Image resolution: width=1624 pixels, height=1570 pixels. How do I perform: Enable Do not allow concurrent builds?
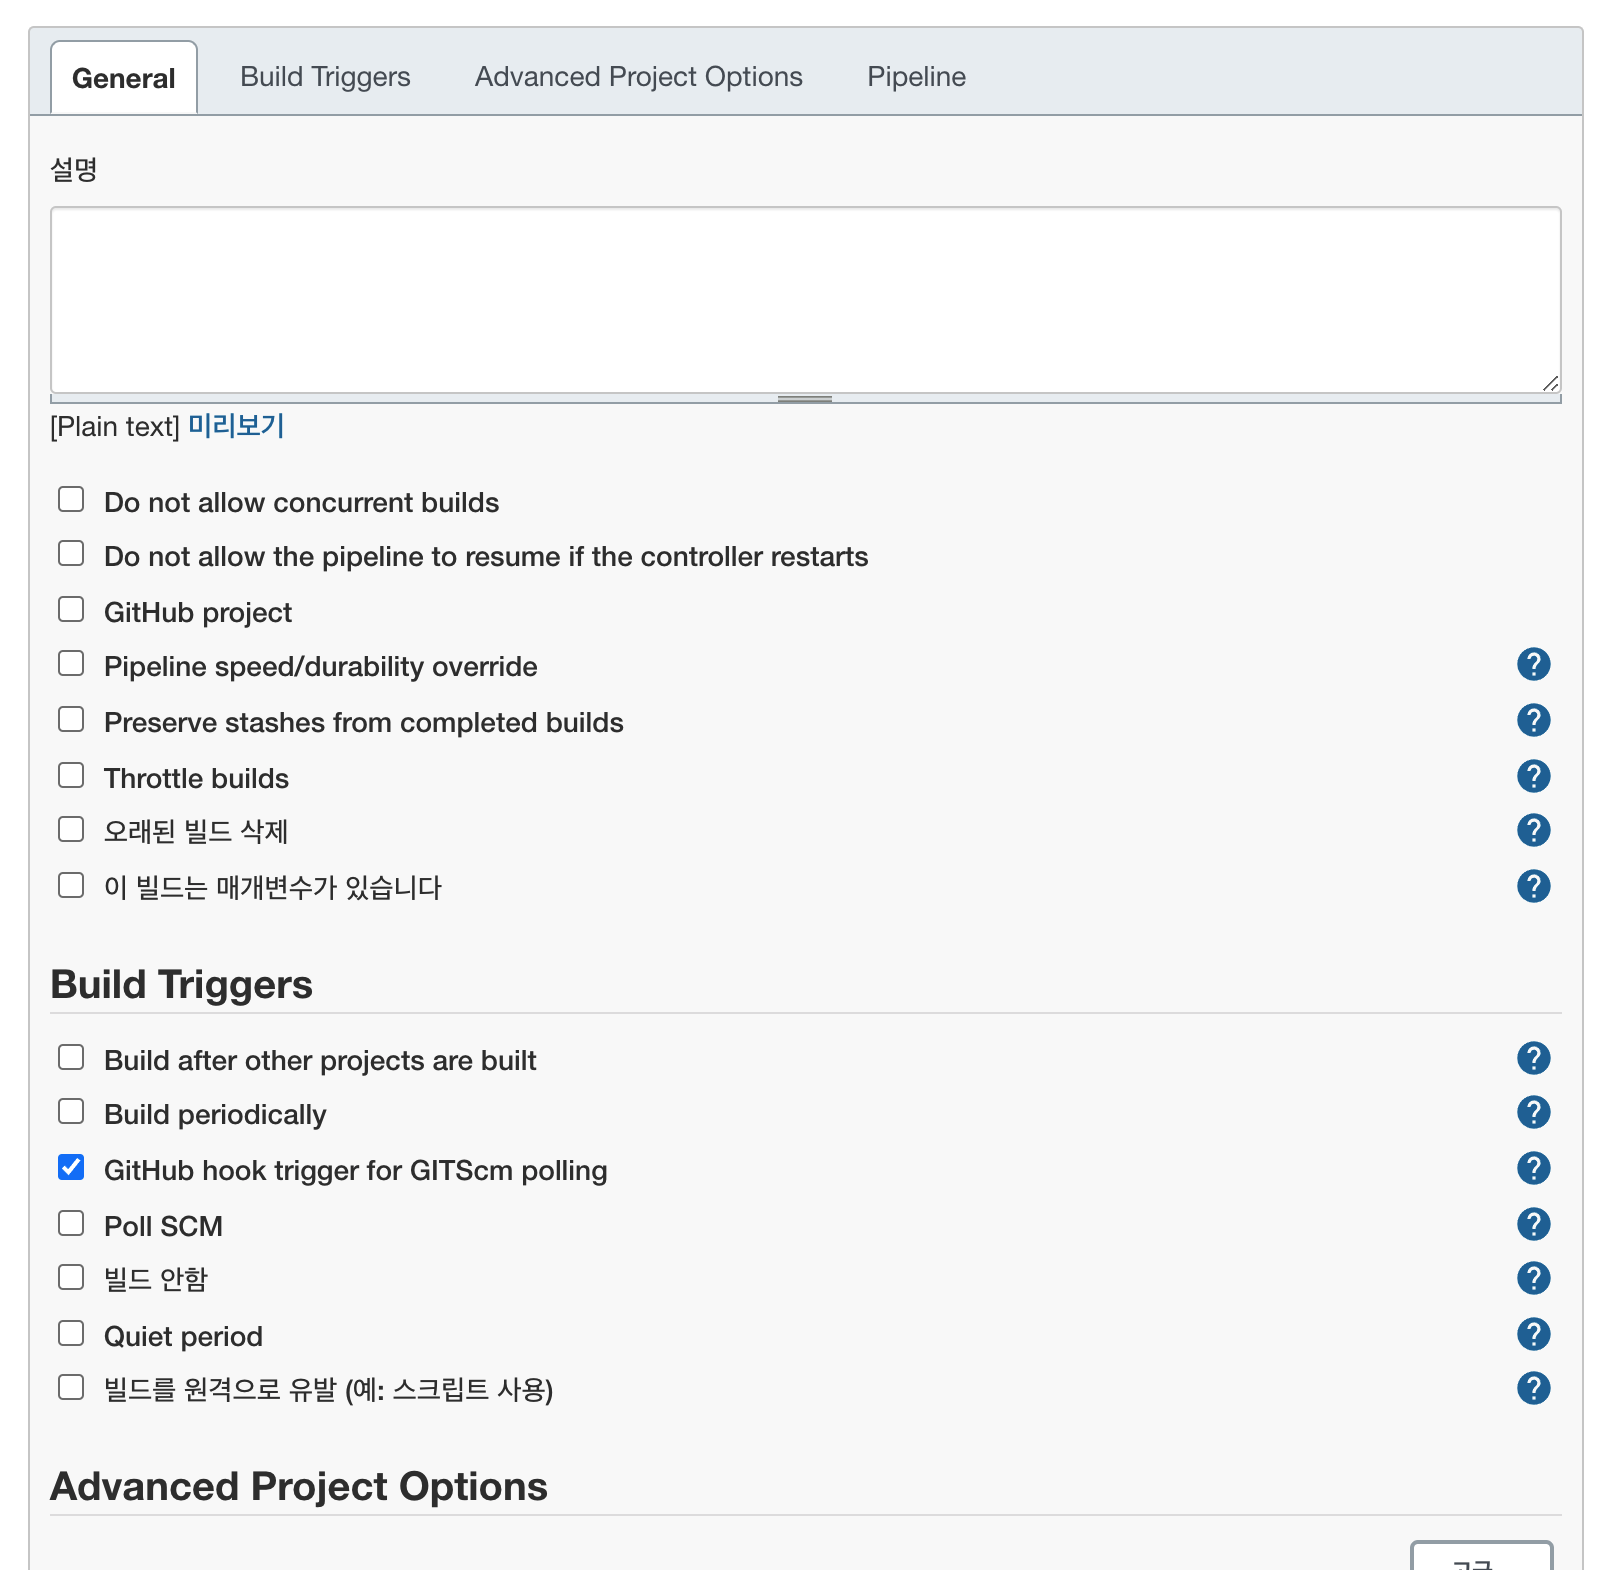pyautogui.click(x=71, y=499)
